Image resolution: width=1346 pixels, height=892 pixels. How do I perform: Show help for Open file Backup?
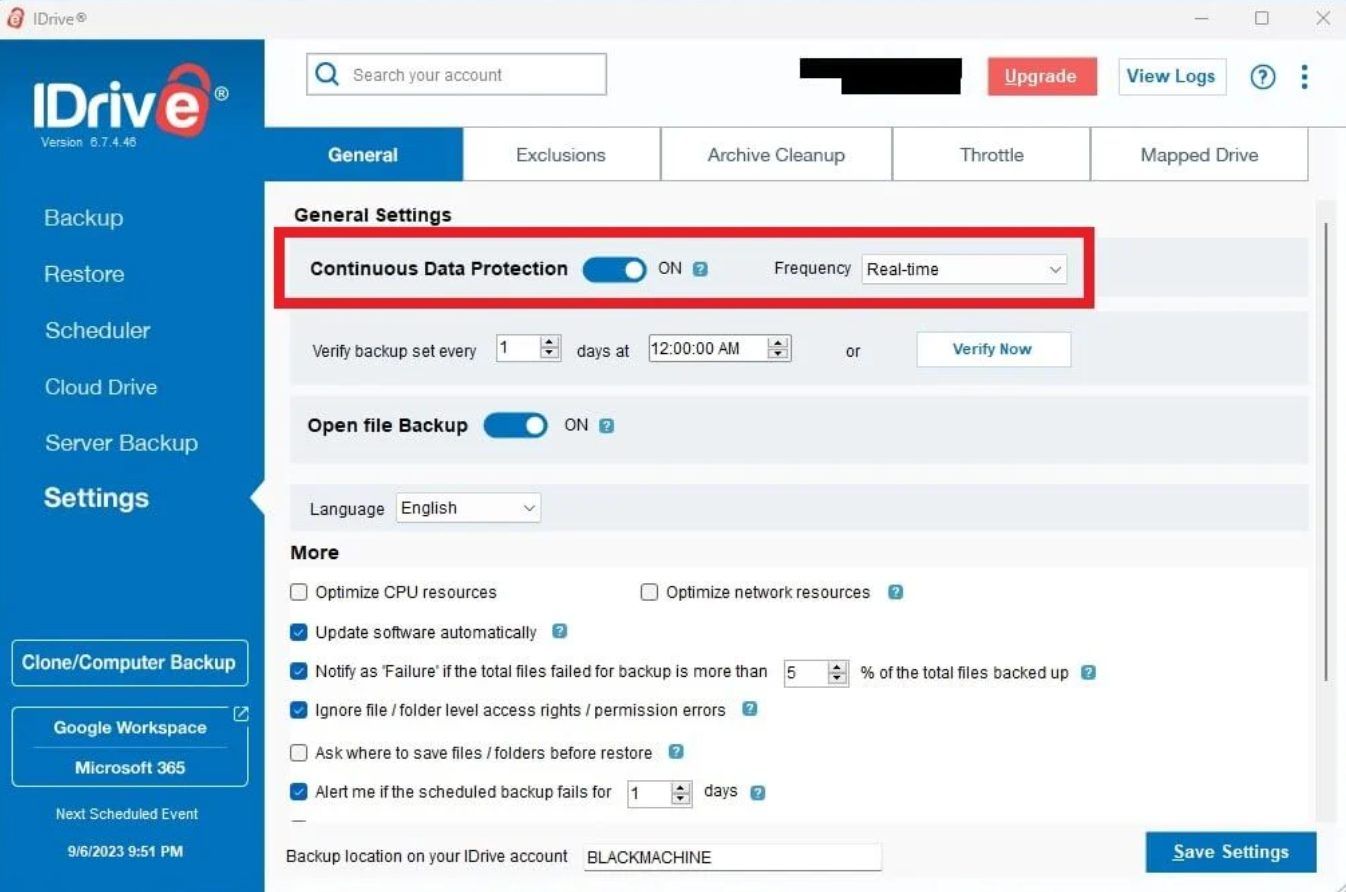click(x=606, y=426)
